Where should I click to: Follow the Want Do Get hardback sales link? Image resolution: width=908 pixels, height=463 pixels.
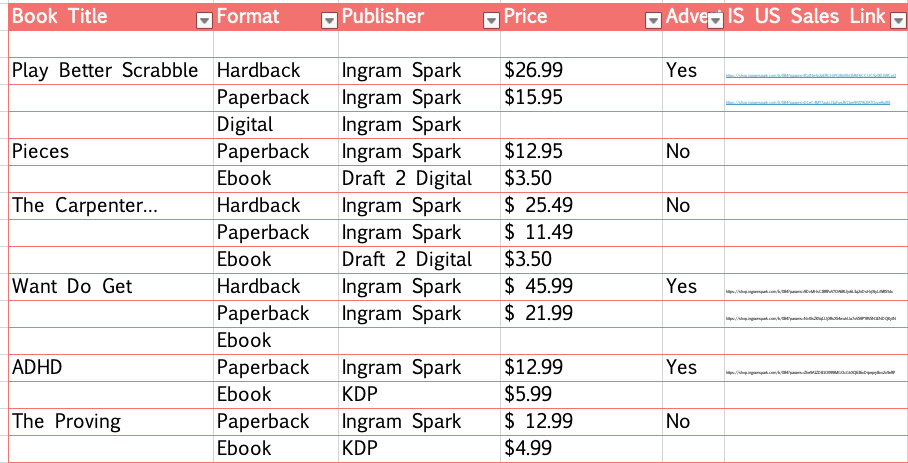[x=809, y=292]
